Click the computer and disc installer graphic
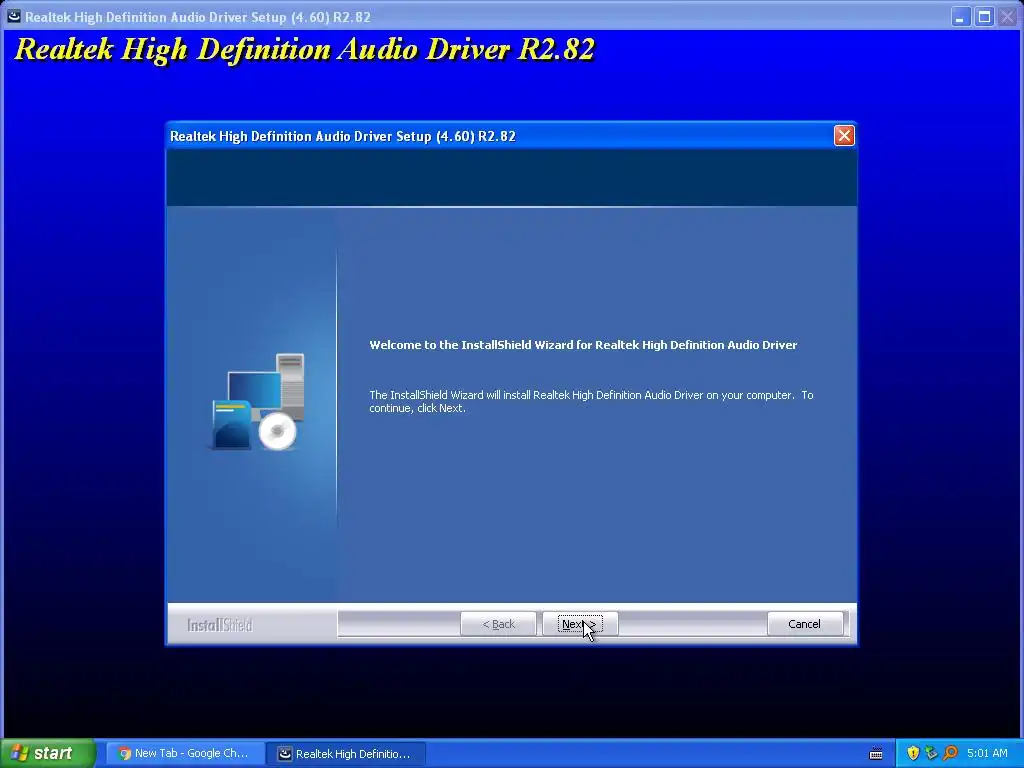Viewport: 1024px width, 768px height. pos(259,402)
